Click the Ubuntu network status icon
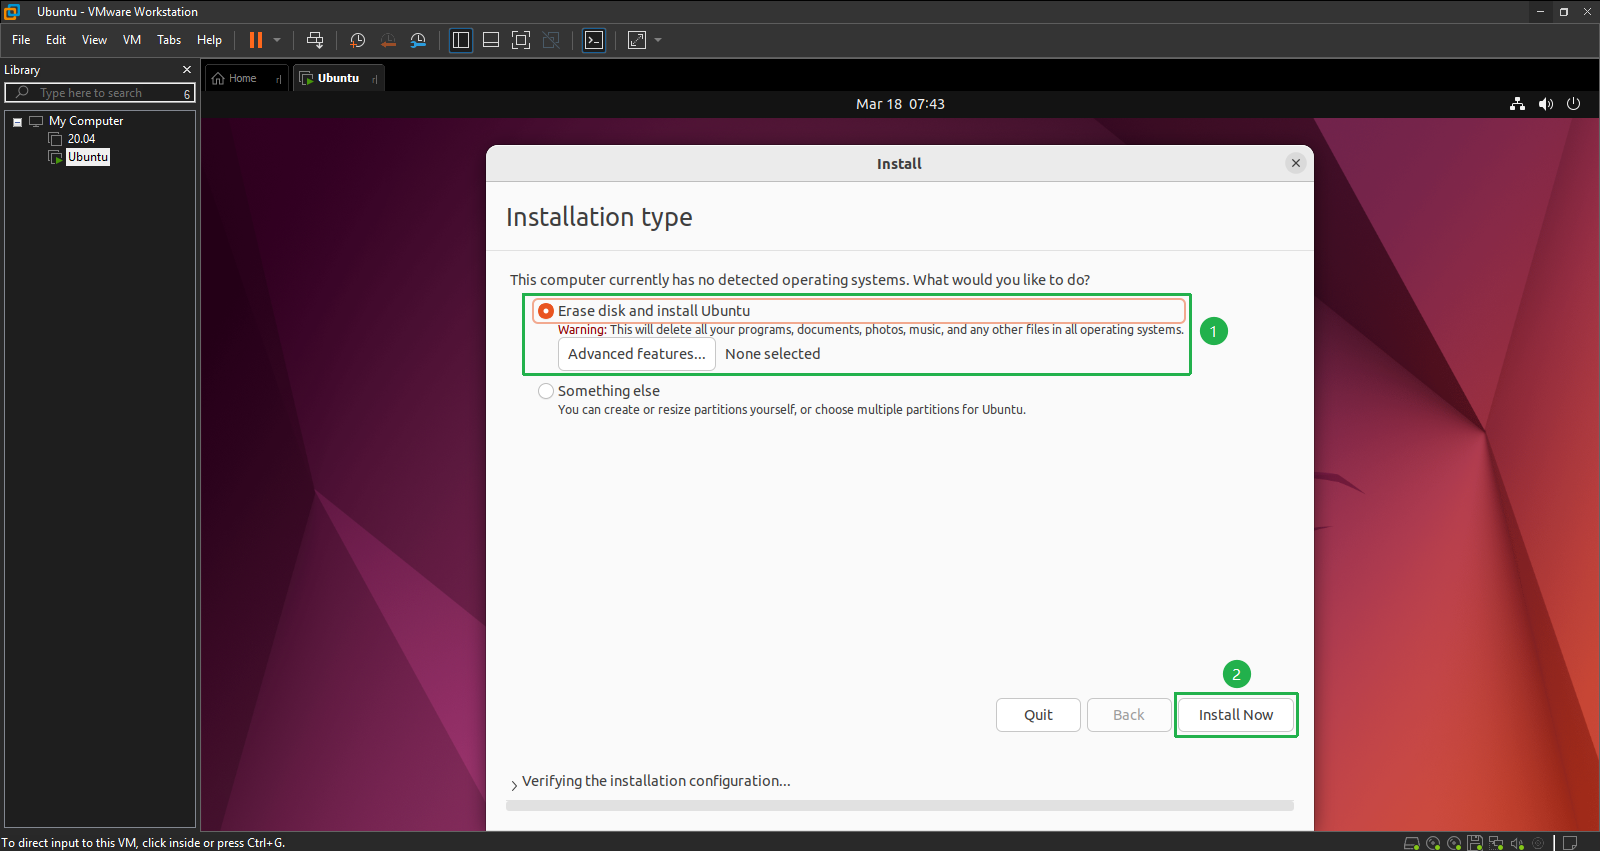 point(1517,104)
